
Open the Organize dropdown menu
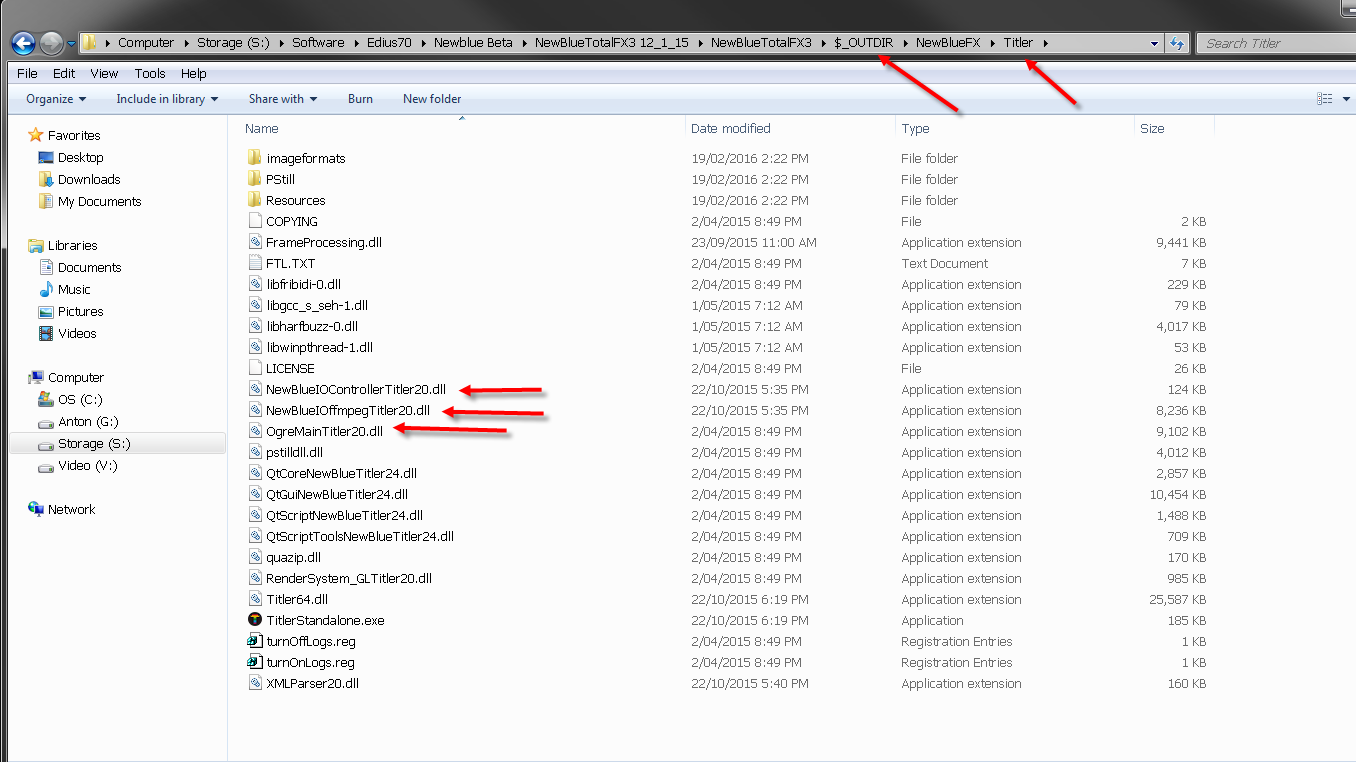pyautogui.click(x=56, y=99)
